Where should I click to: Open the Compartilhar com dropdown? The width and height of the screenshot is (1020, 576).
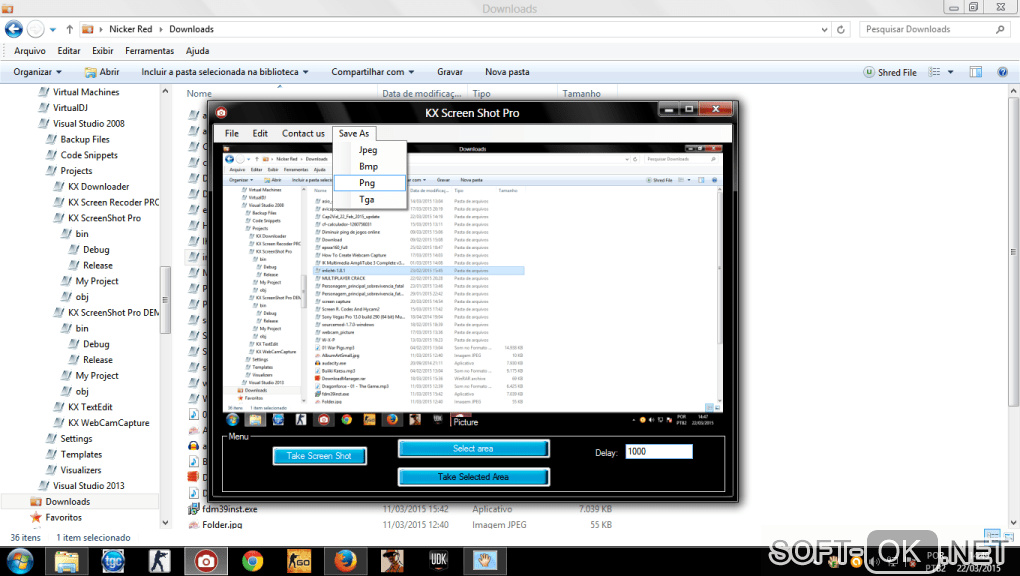372,72
